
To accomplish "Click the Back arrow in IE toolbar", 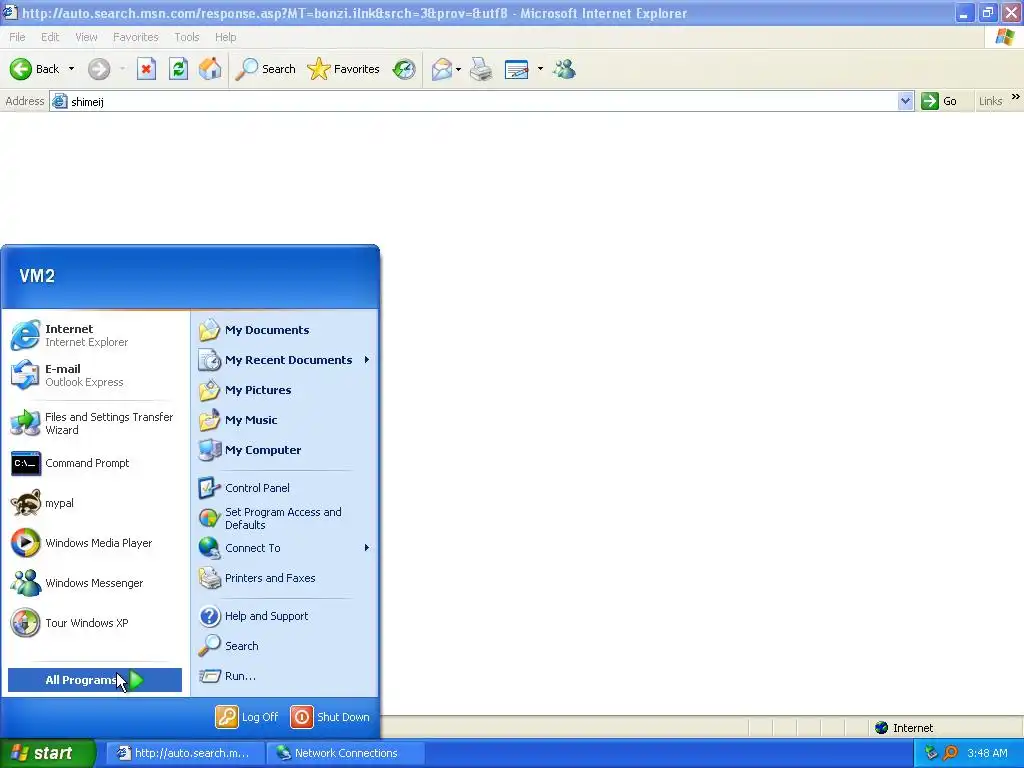I will click(35, 69).
